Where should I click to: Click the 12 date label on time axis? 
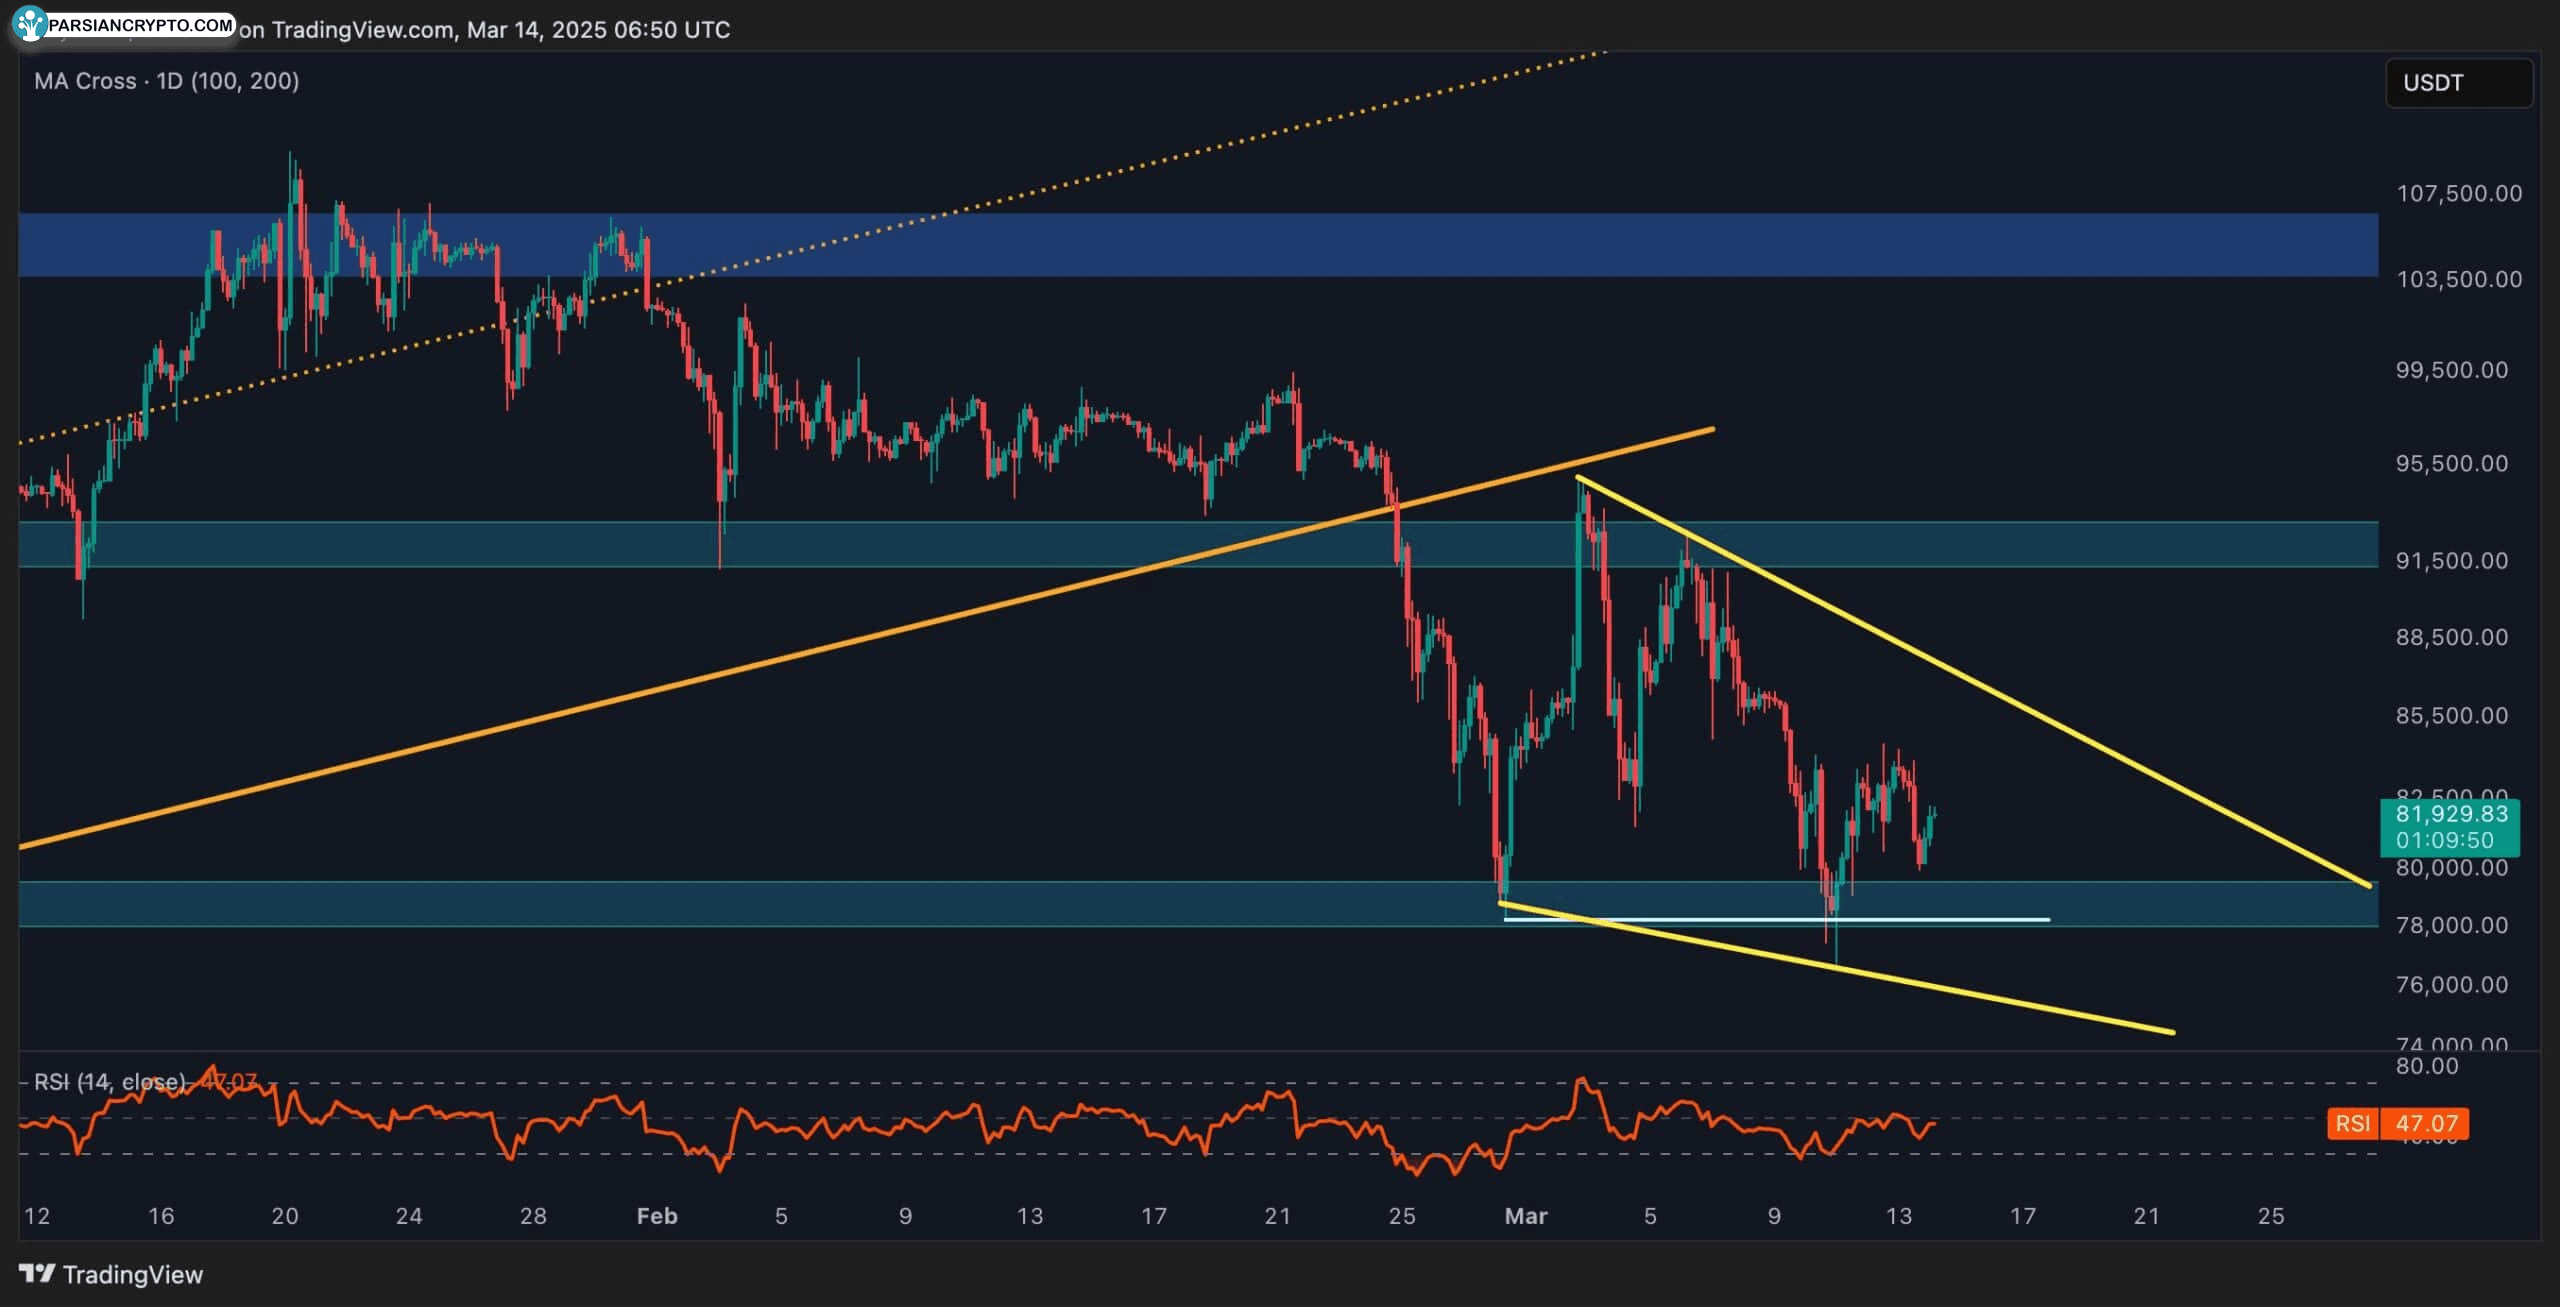click(37, 1216)
